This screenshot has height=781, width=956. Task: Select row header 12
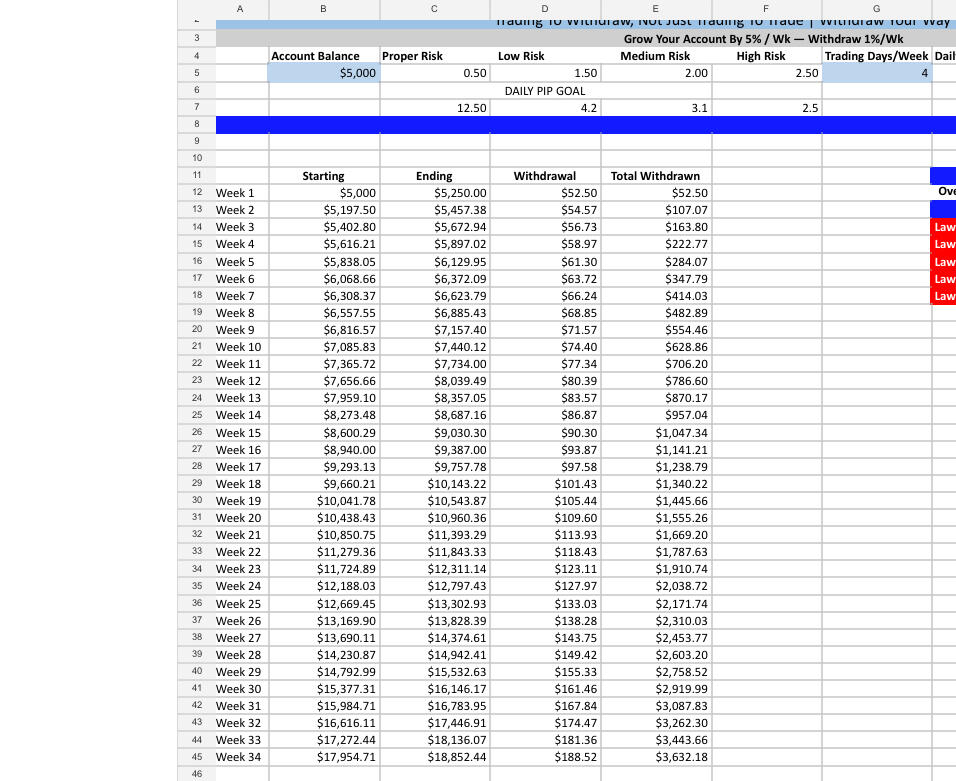click(x=196, y=192)
